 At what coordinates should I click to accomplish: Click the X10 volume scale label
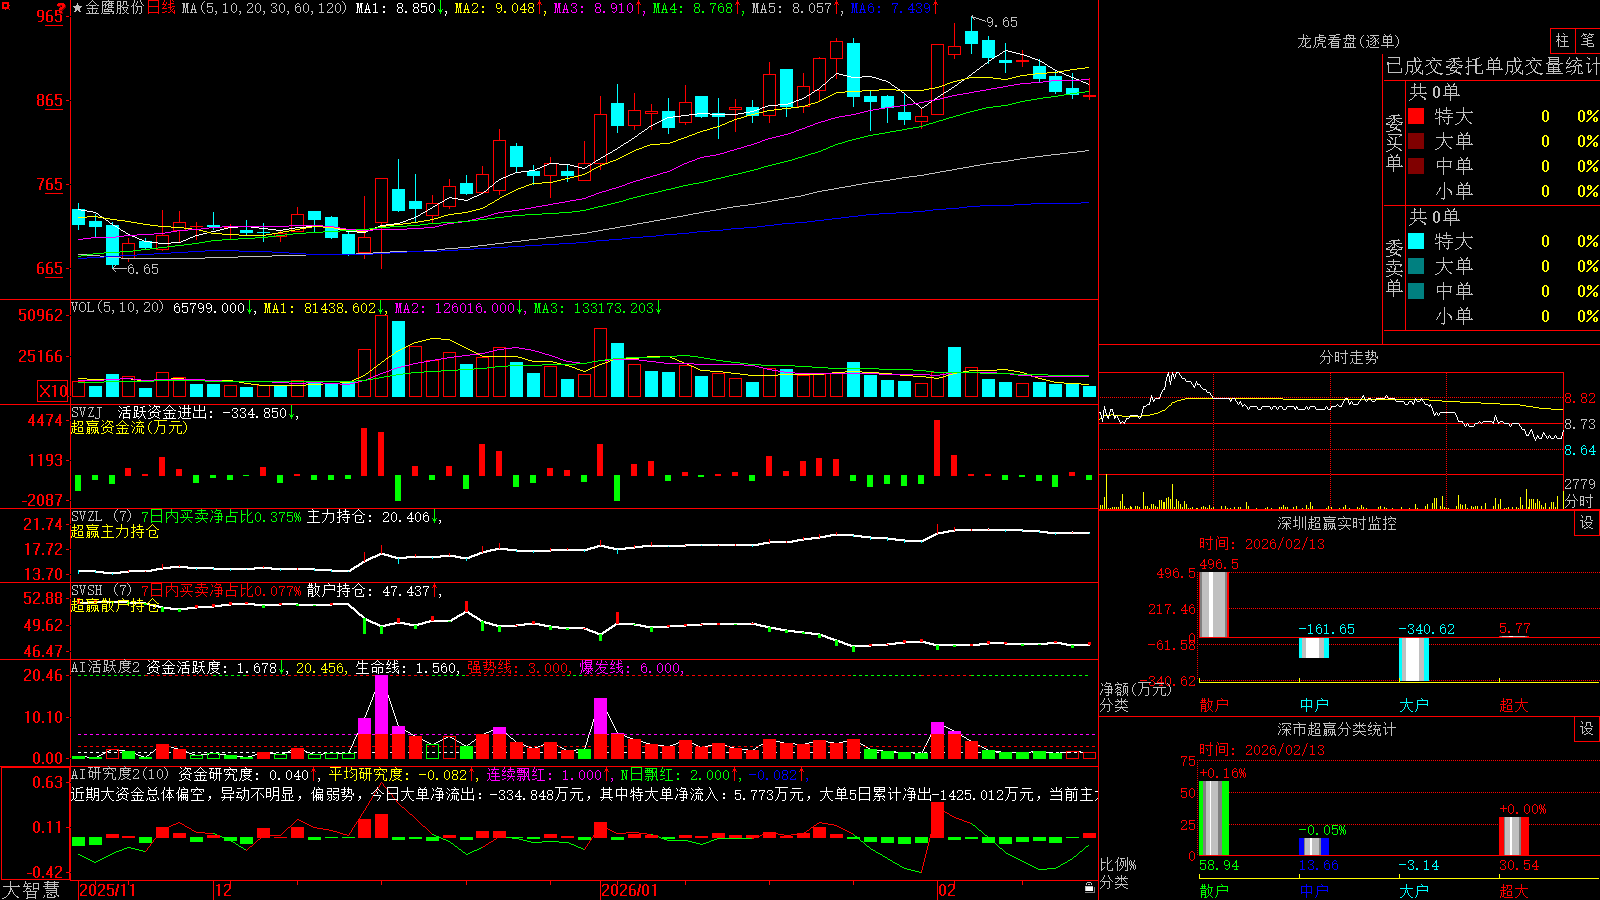(53, 391)
